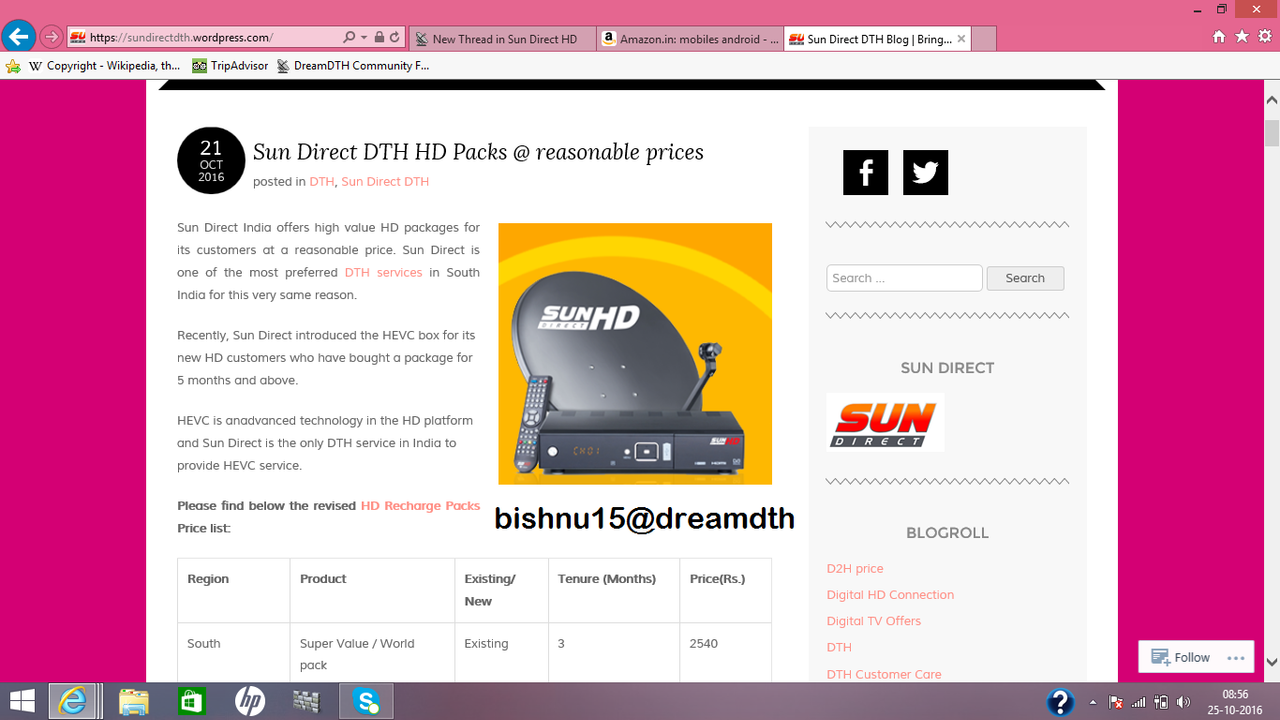Close the Sun Direct DTH Blog tab
The image size is (1280, 720).
(x=961, y=39)
